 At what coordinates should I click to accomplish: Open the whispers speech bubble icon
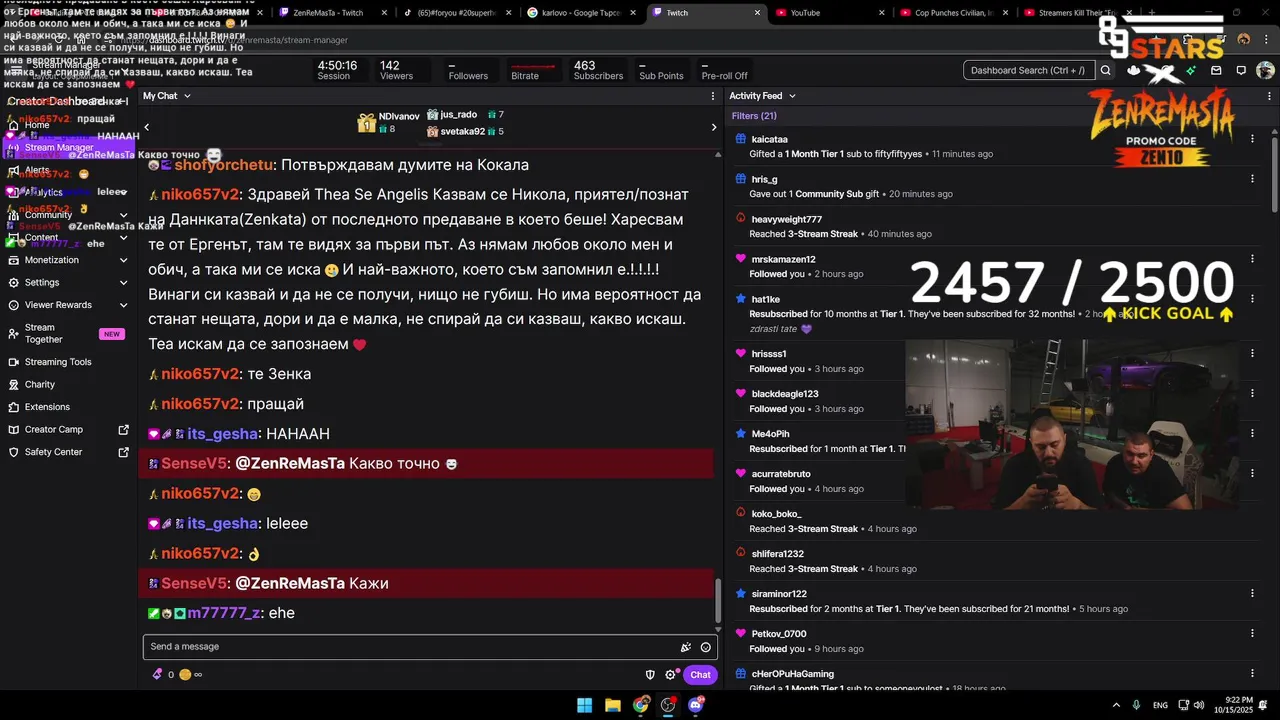pos(1241,71)
